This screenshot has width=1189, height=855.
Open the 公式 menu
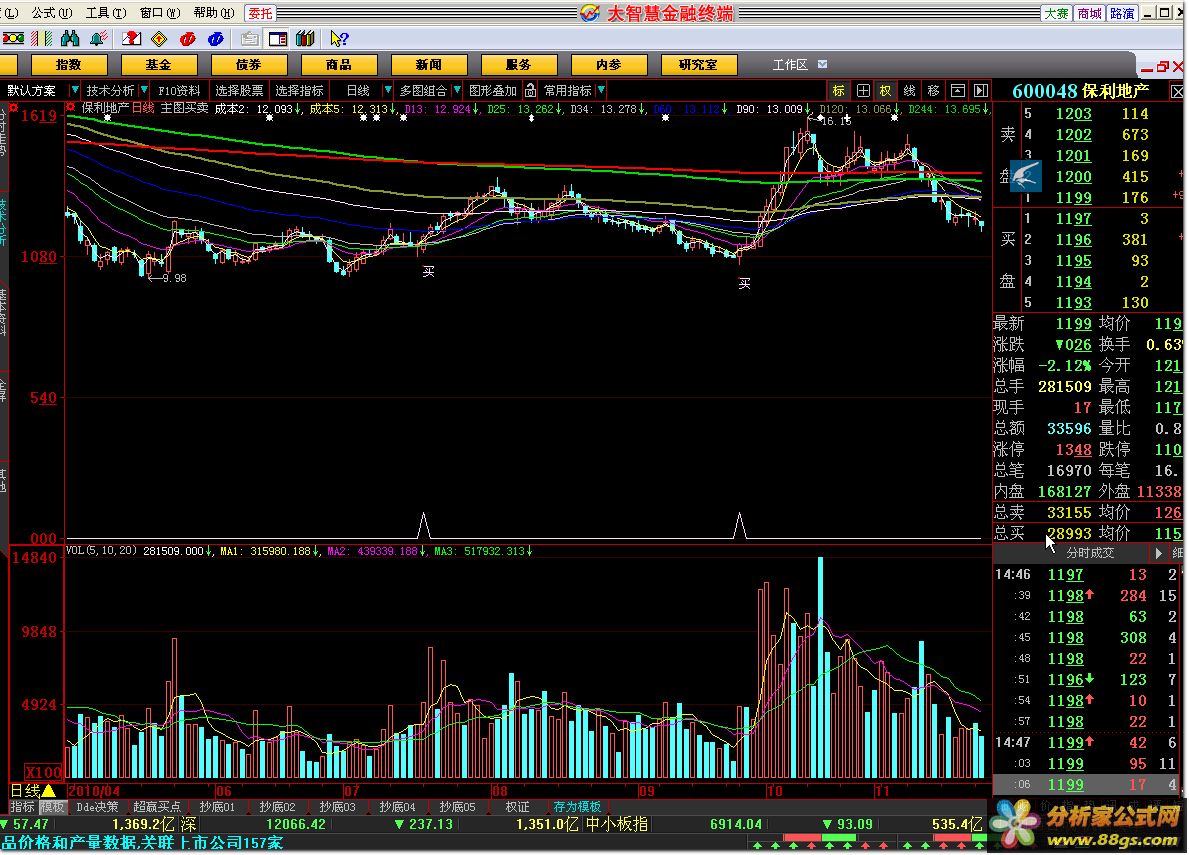52,13
